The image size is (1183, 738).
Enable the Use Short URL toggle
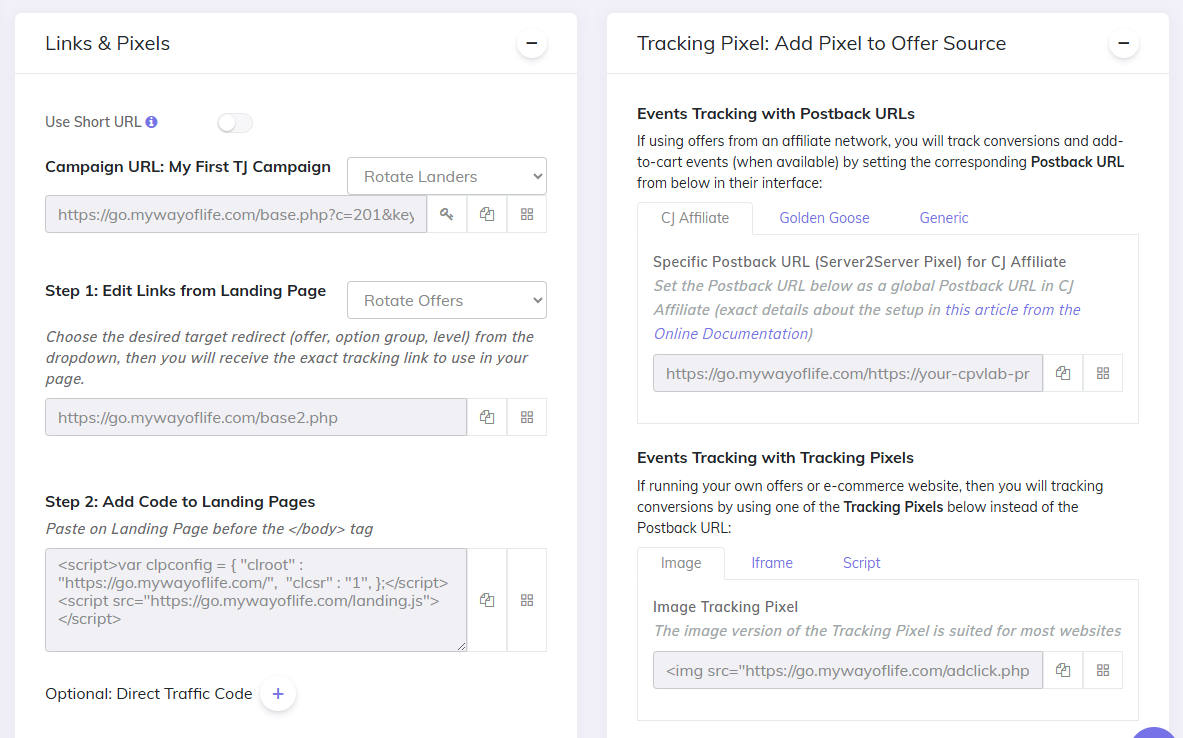[x=234, y=121]
